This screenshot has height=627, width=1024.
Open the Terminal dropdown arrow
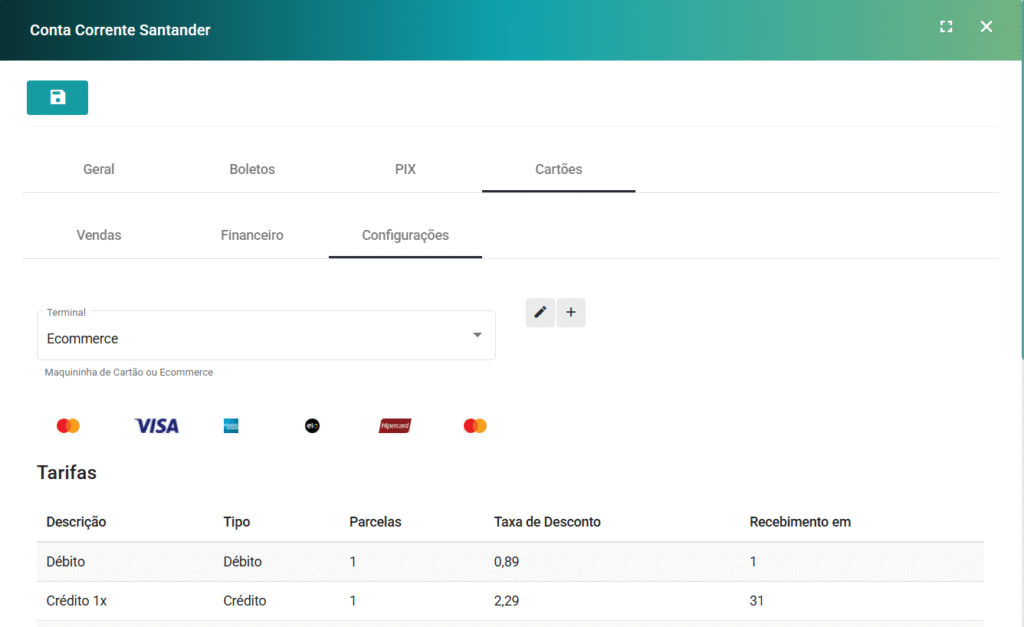click(x=477, y=335)
